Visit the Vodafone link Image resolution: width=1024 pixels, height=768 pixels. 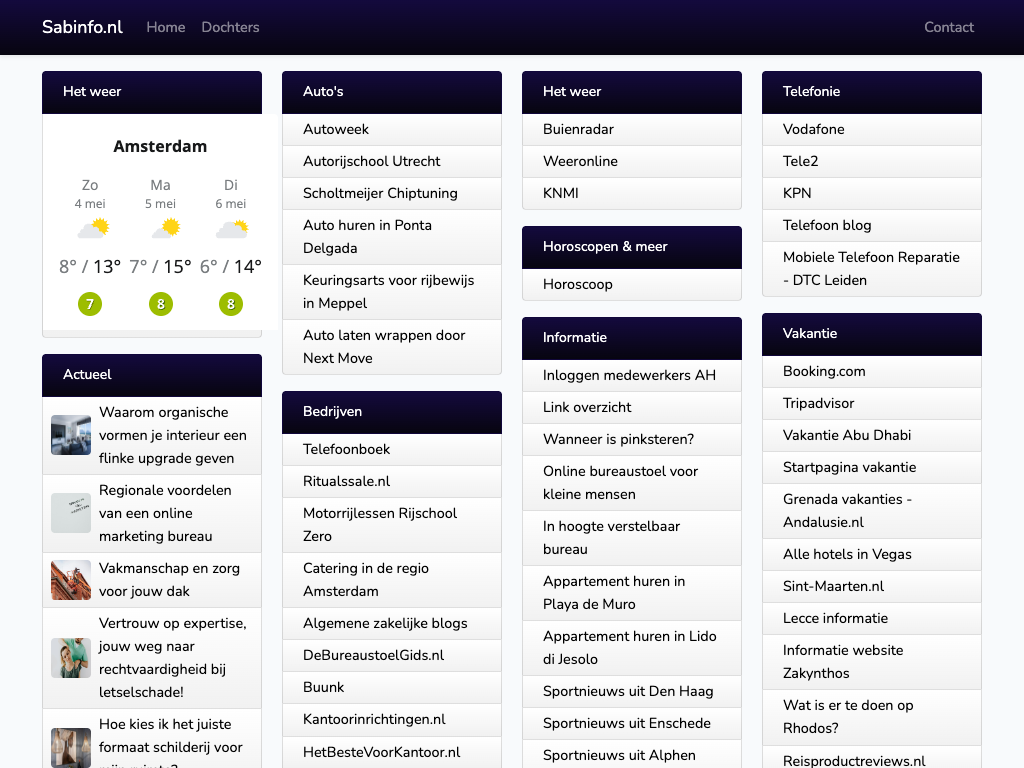click(813, 129)
